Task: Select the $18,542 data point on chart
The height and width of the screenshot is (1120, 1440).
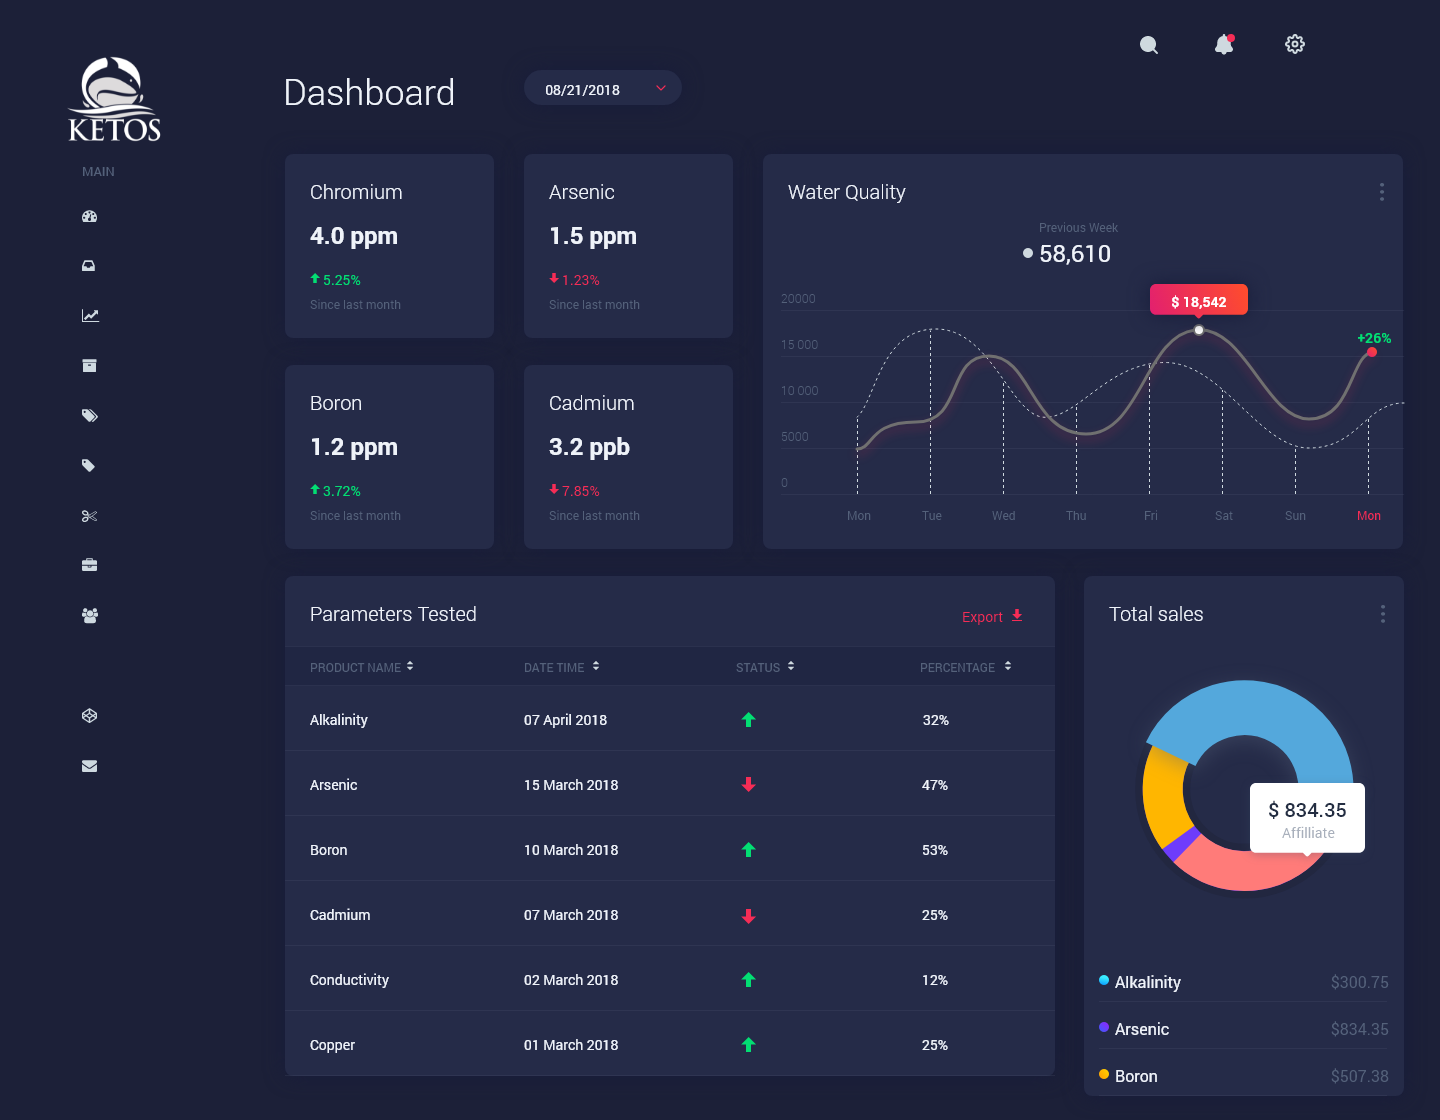Action: [x=1199, y=330]
